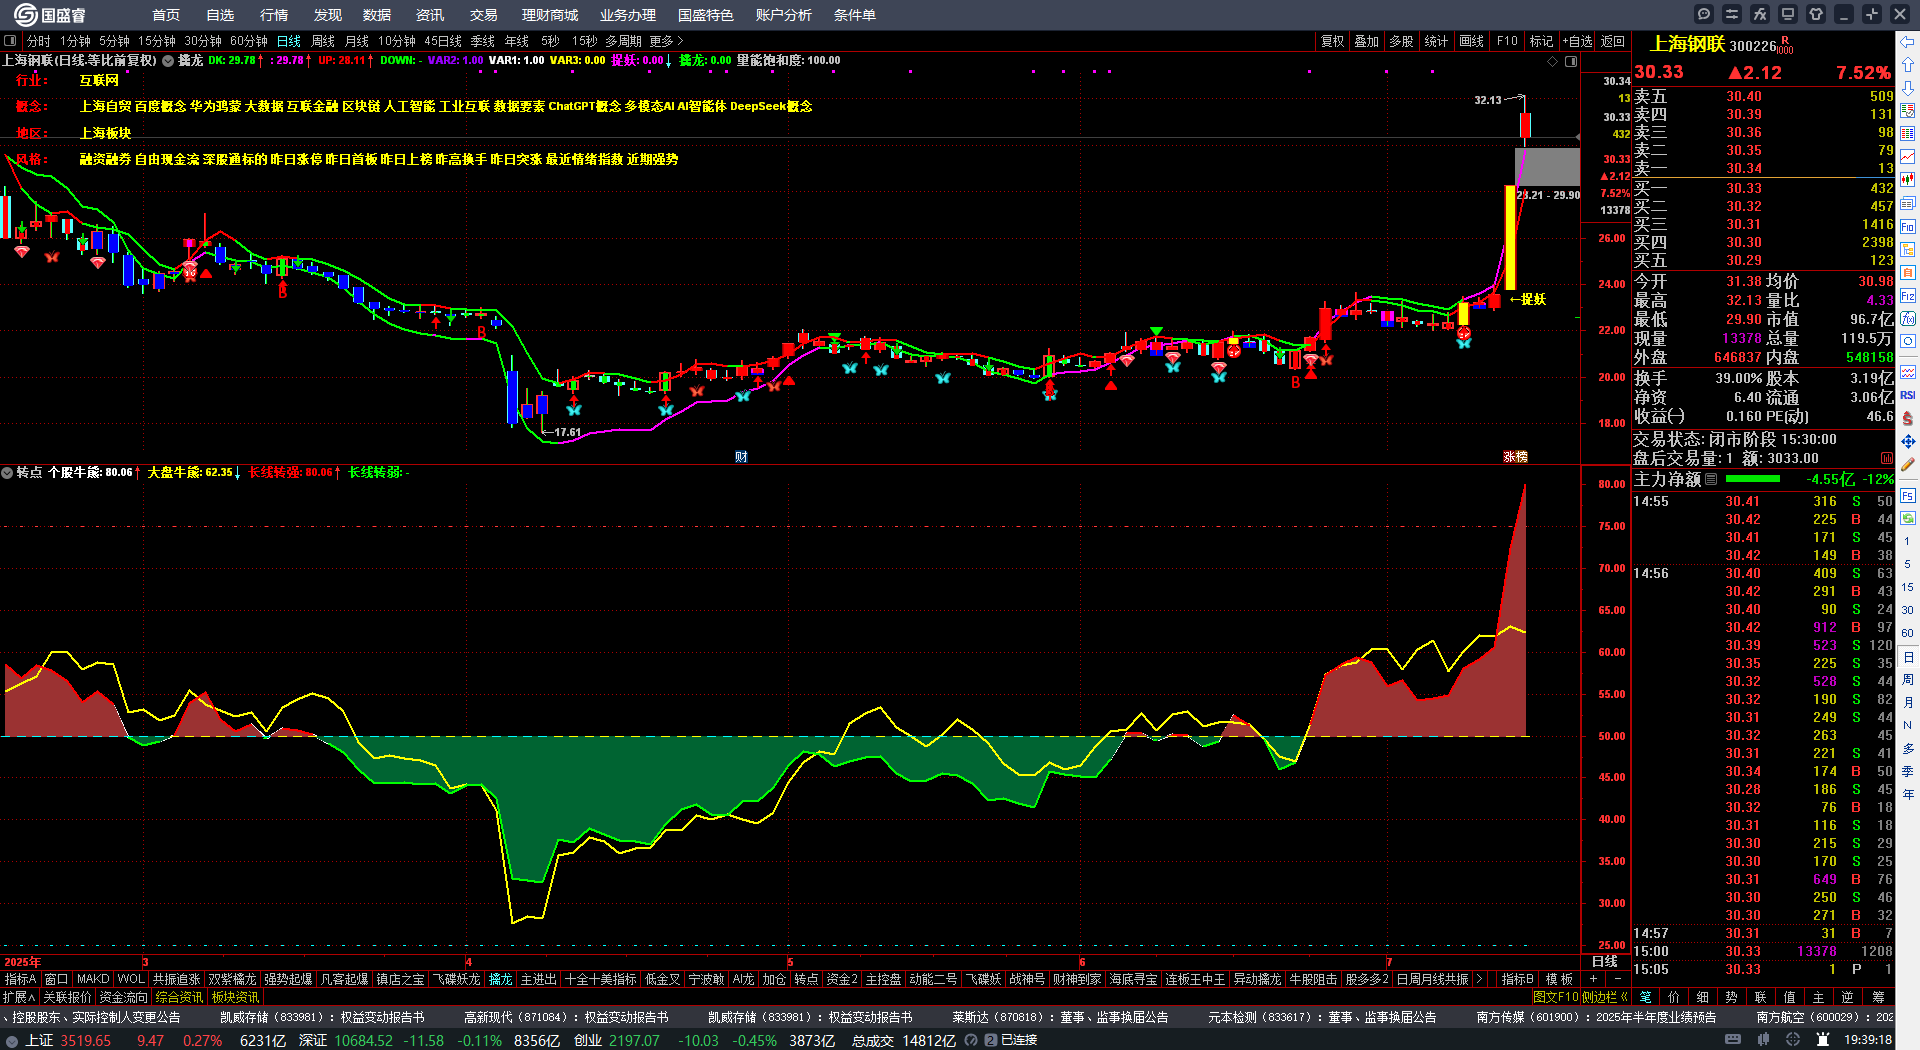The height and width of the screenshot is (1050, 1920).
Task: Click the +自选 add to watchlist button
Action: tap(1578, 41)
